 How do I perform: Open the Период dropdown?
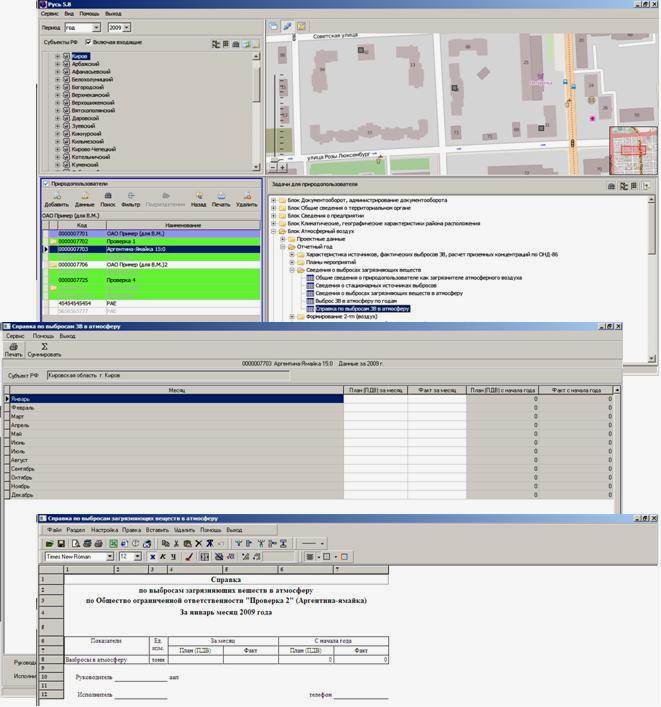(x=96, y=28)
